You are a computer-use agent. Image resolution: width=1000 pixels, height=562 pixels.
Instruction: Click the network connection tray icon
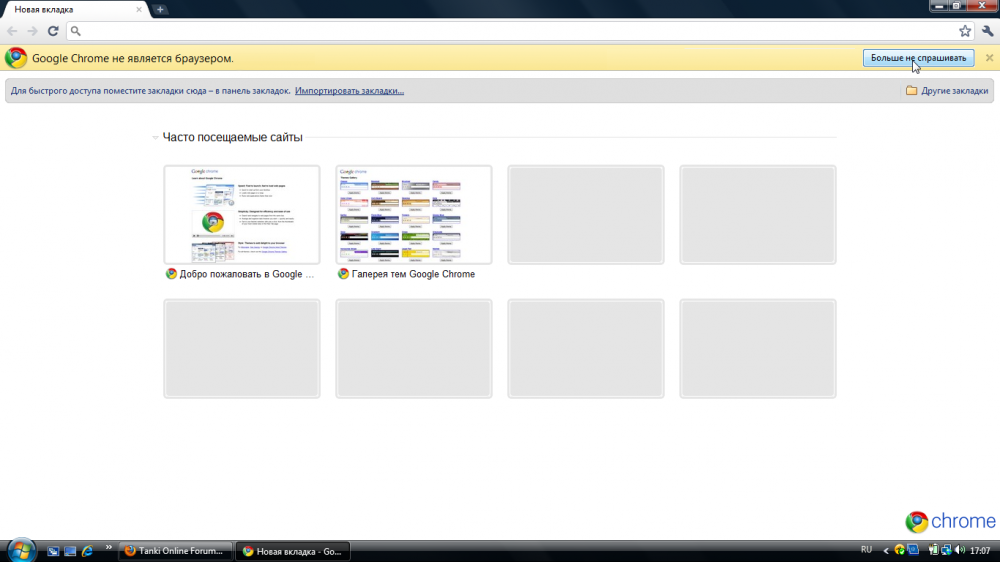[946, 550]
